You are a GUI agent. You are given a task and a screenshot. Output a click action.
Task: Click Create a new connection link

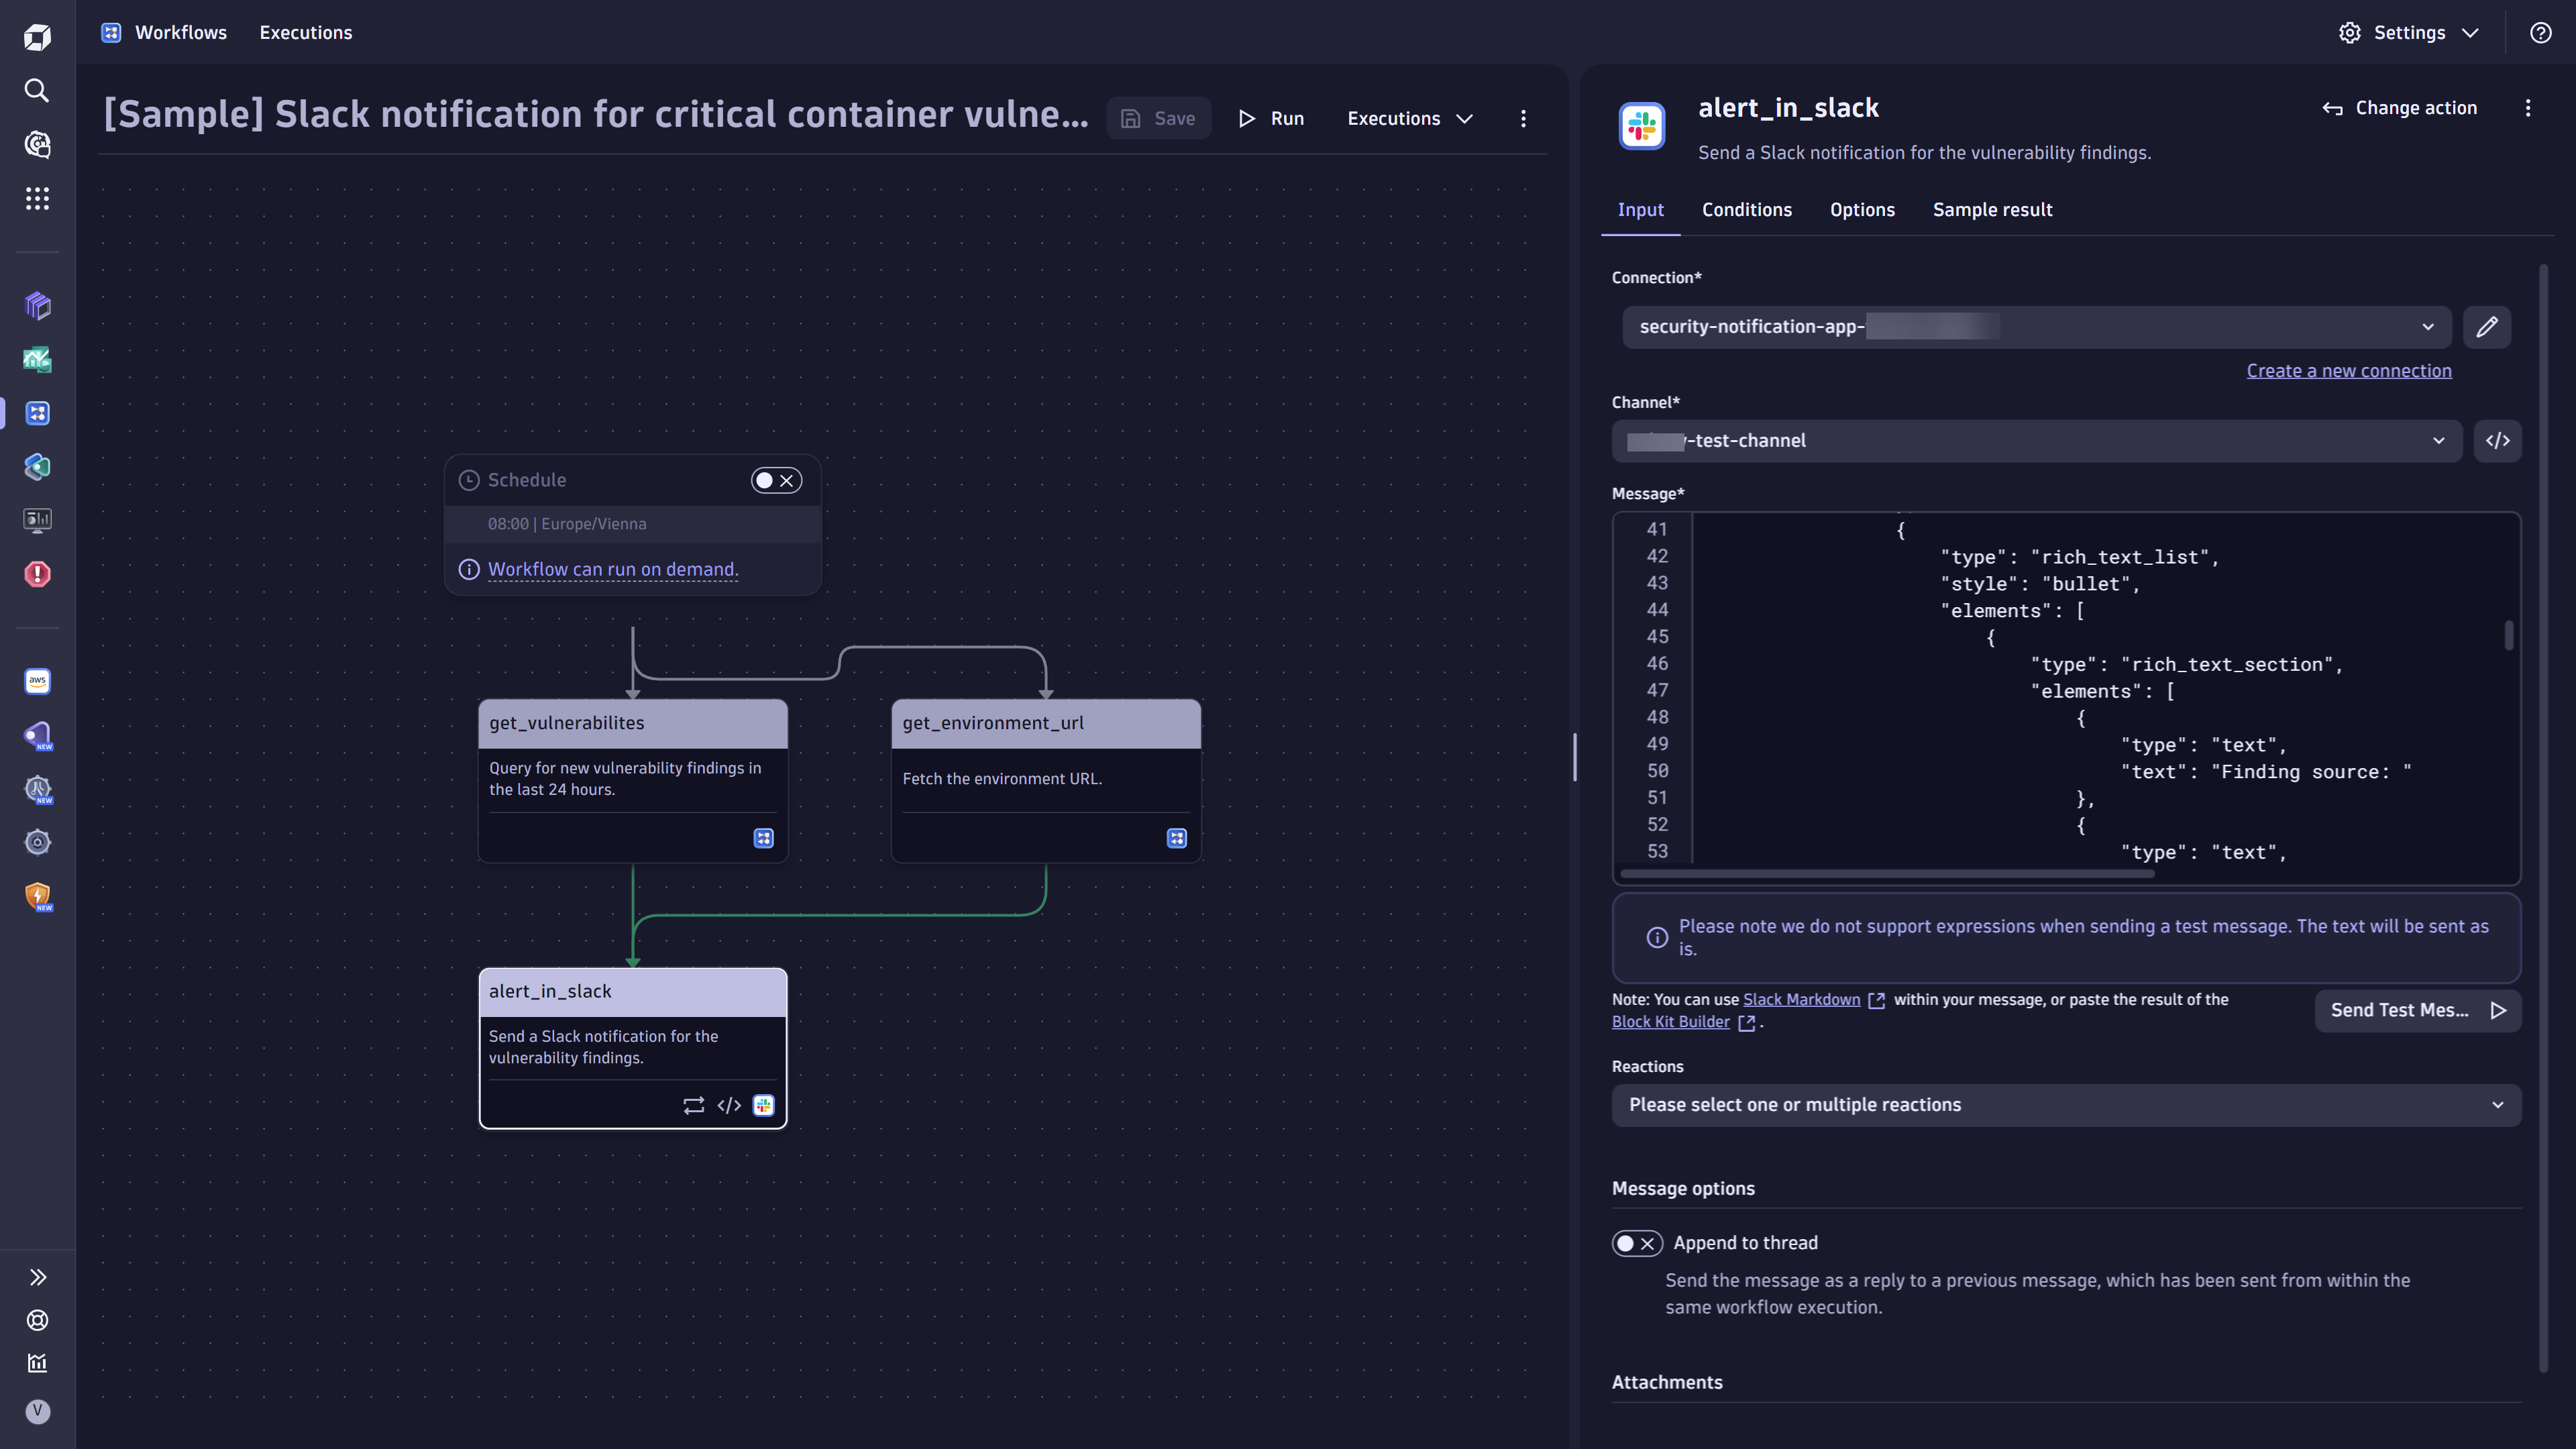point(2349,371)
